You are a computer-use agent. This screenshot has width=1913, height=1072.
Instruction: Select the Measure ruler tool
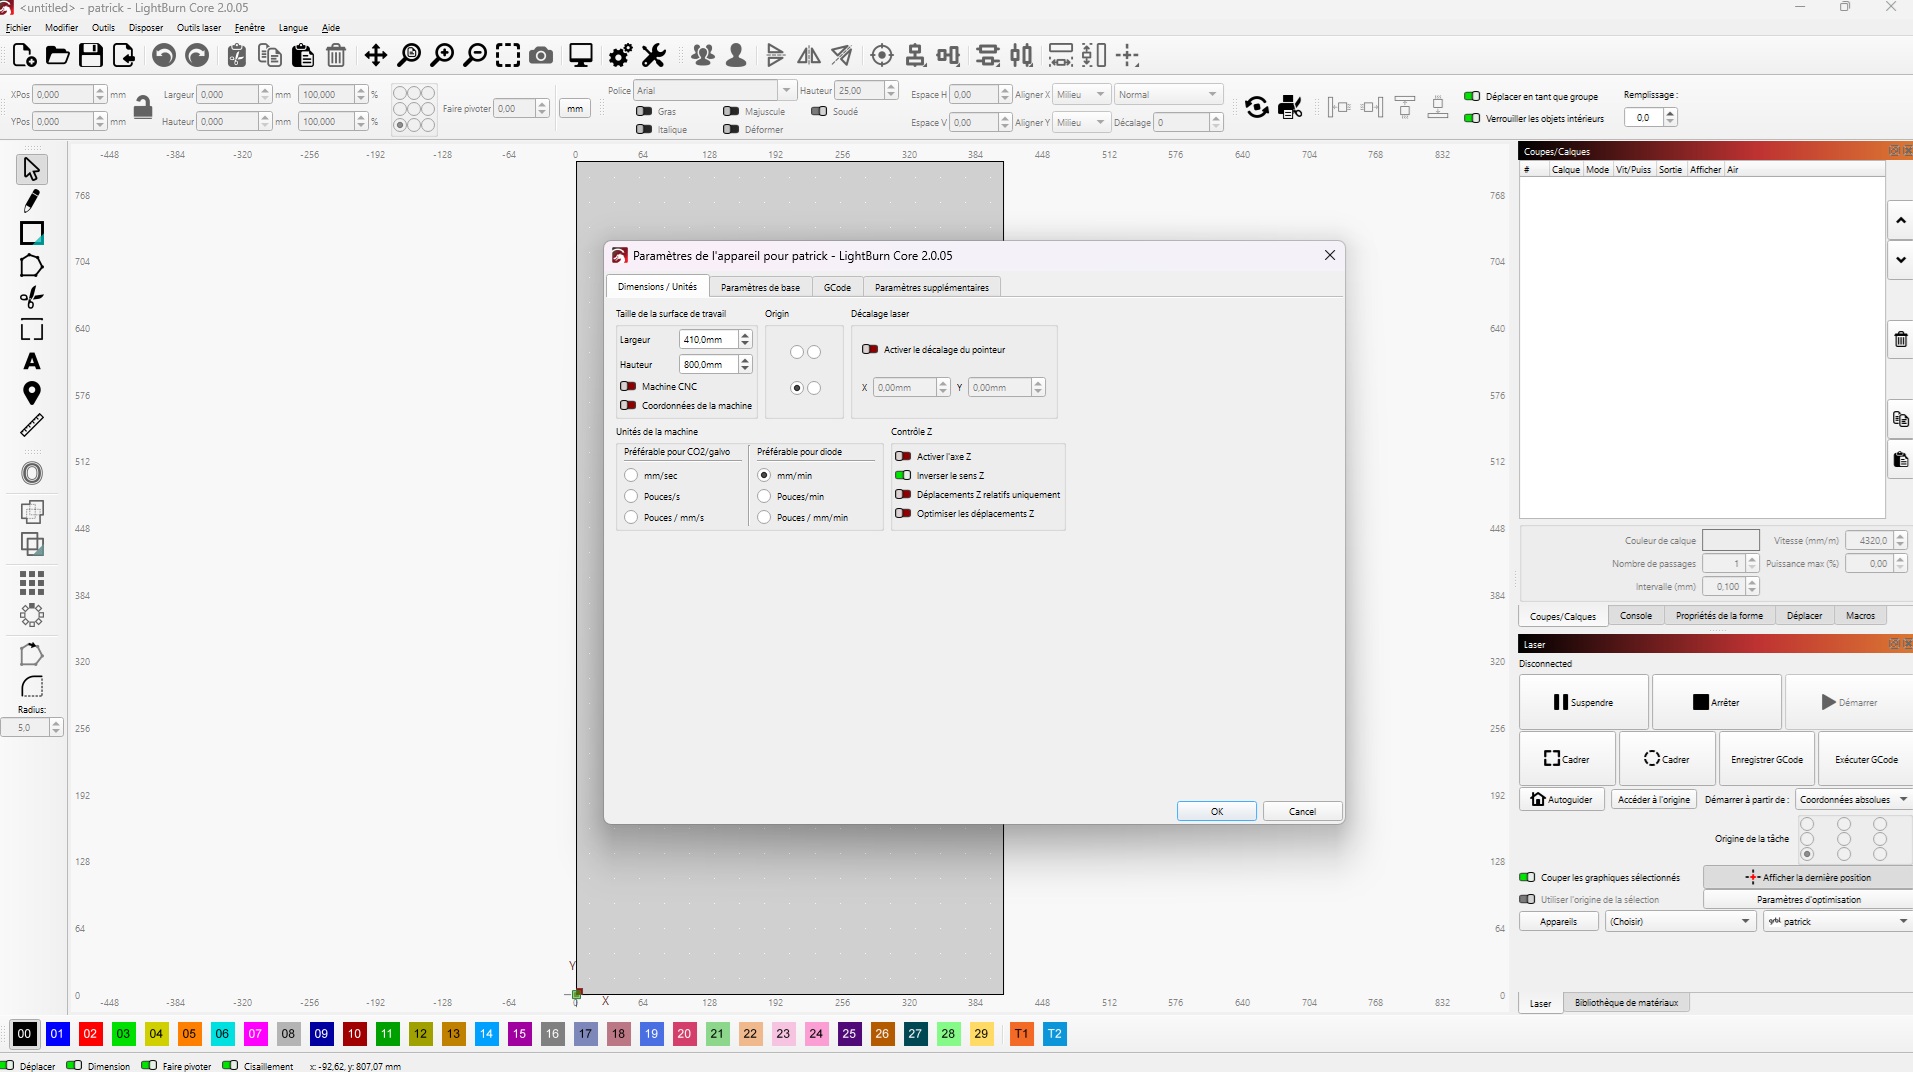[x=32, y=426]
